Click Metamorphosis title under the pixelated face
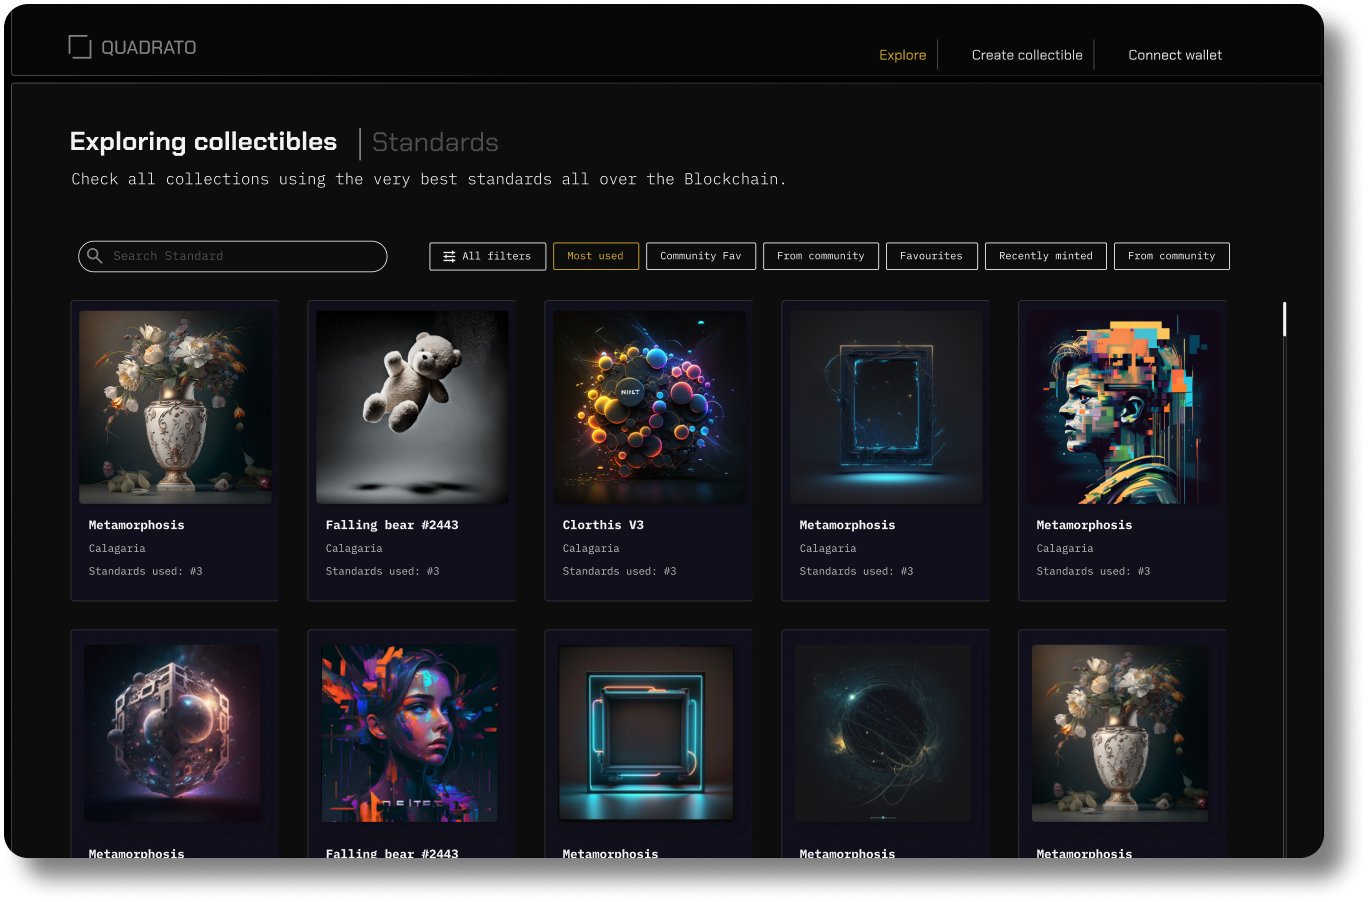 point(1084,525)
